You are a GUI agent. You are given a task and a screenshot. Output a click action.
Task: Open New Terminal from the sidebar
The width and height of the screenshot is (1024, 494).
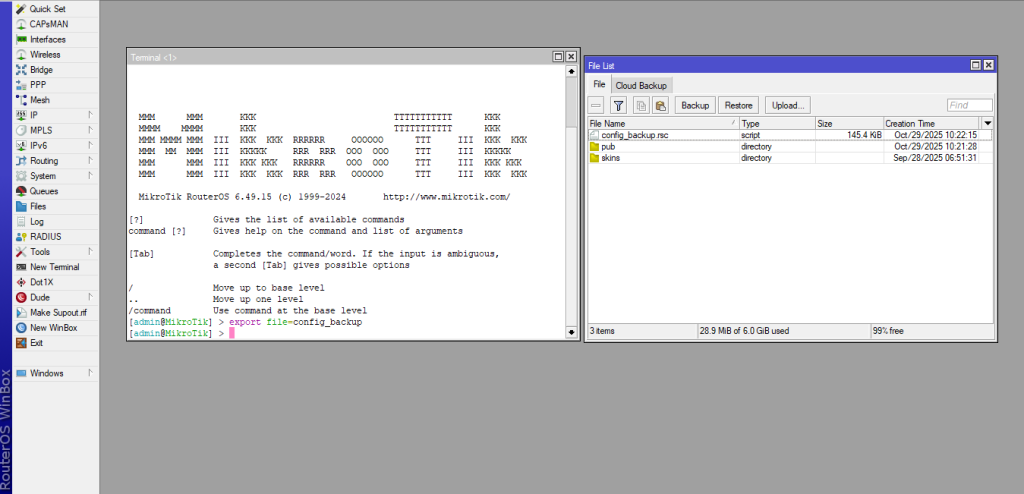[x=54, y=267]
